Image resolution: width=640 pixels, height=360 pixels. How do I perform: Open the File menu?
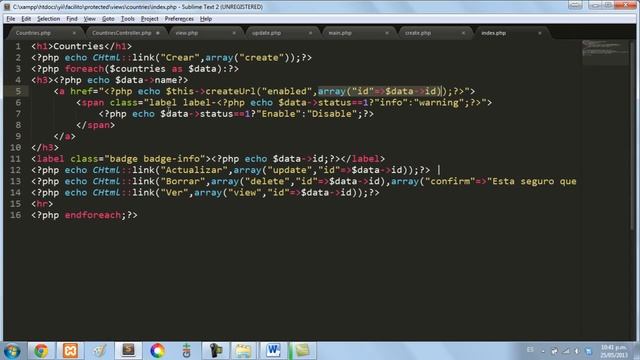[11, 19]
